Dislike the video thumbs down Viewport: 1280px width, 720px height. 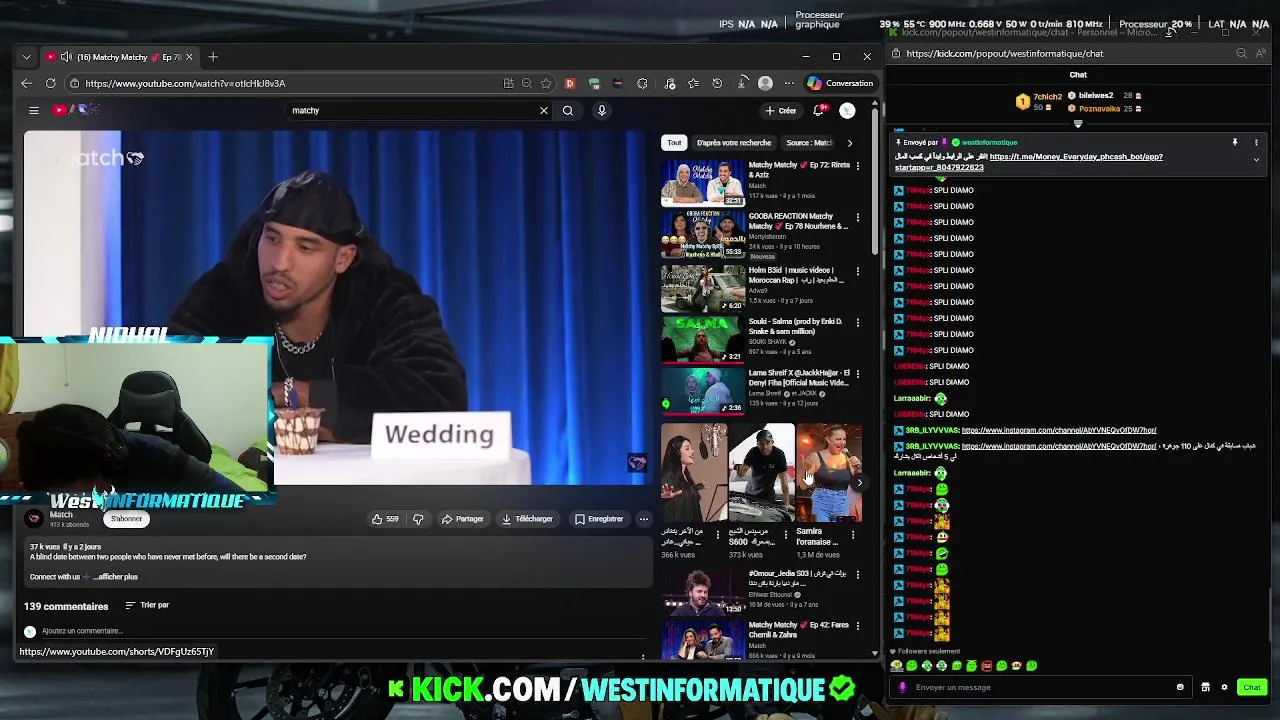tap(418, 519)
